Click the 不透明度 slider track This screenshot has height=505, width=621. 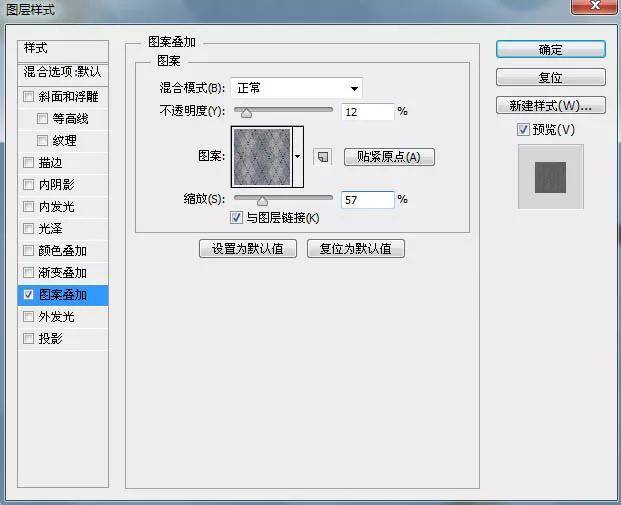tap(284, 110)
